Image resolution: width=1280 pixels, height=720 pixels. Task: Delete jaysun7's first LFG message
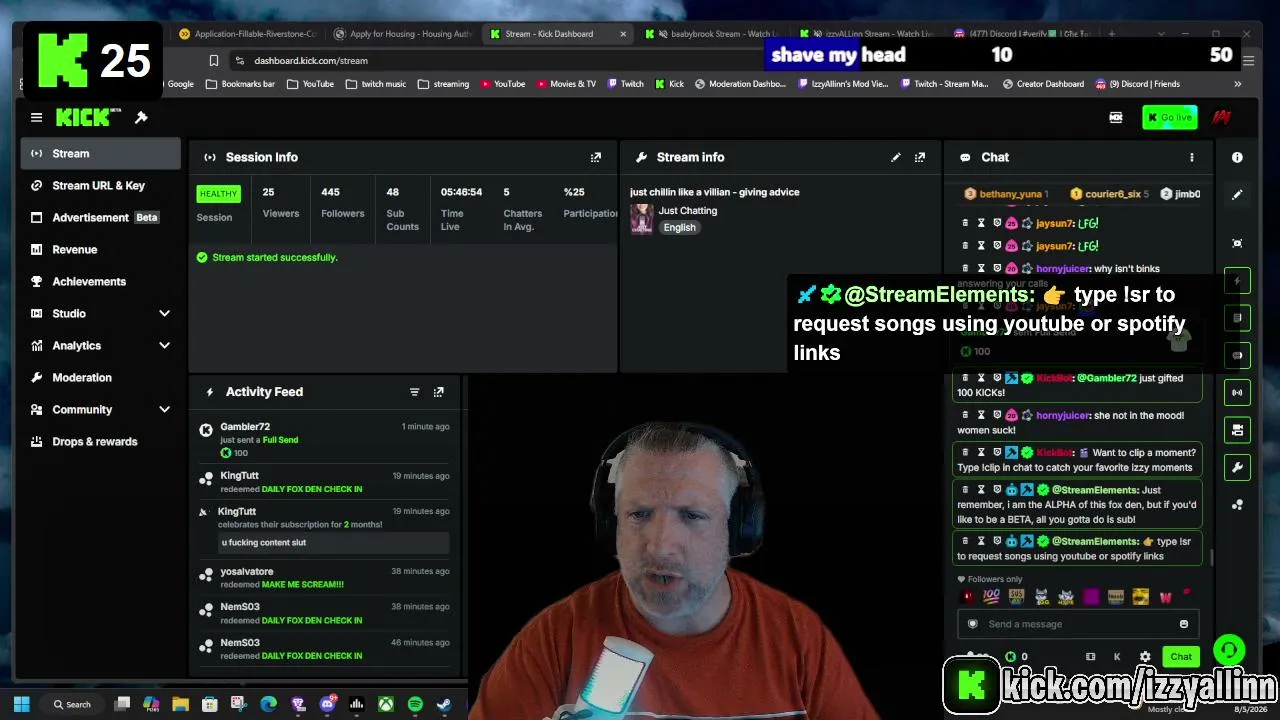965,223
